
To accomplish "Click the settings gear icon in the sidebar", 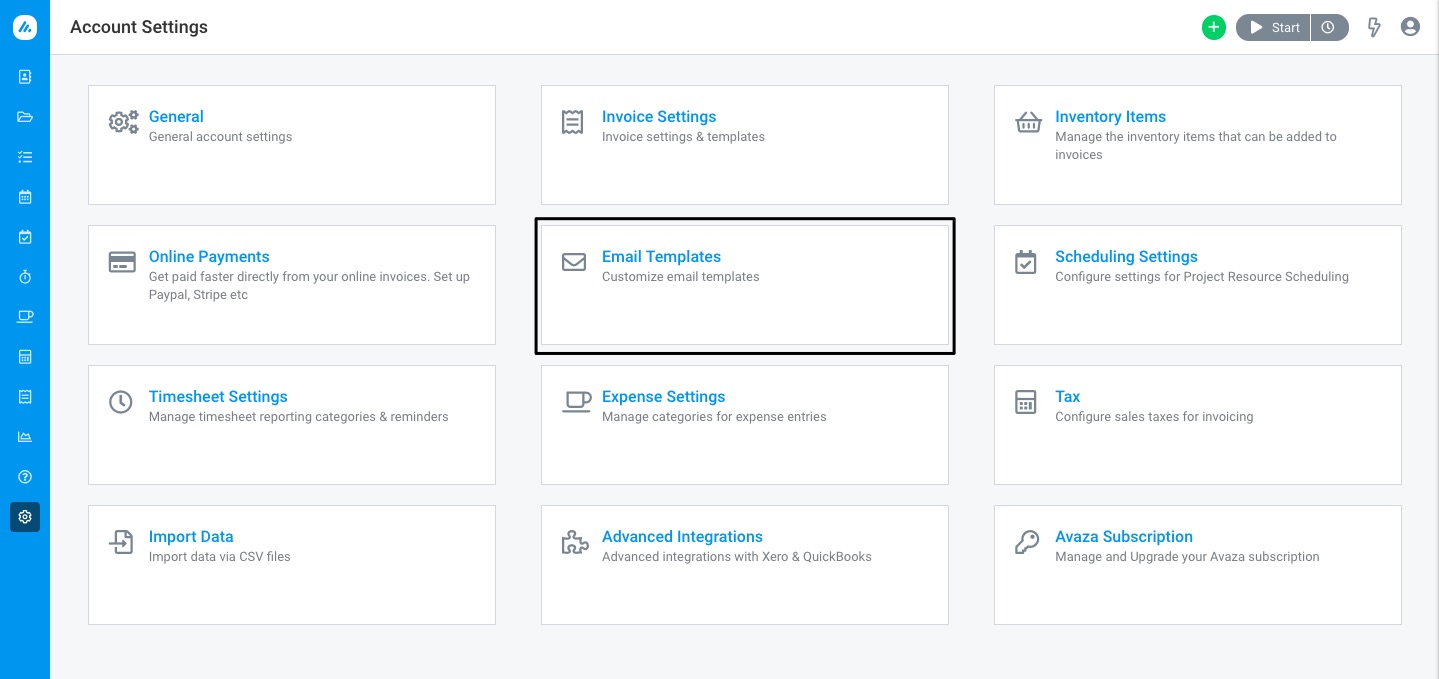I will tap(25, 517).
